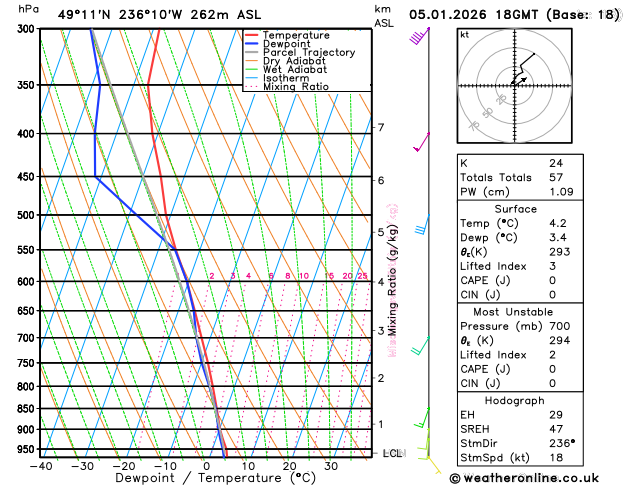Image resolution: width=629 pixels, height=486 pixels.
Task: Click the gray Parcel Trajectory legend swatch
Action: pyautogui.click(x=252, y=53)
